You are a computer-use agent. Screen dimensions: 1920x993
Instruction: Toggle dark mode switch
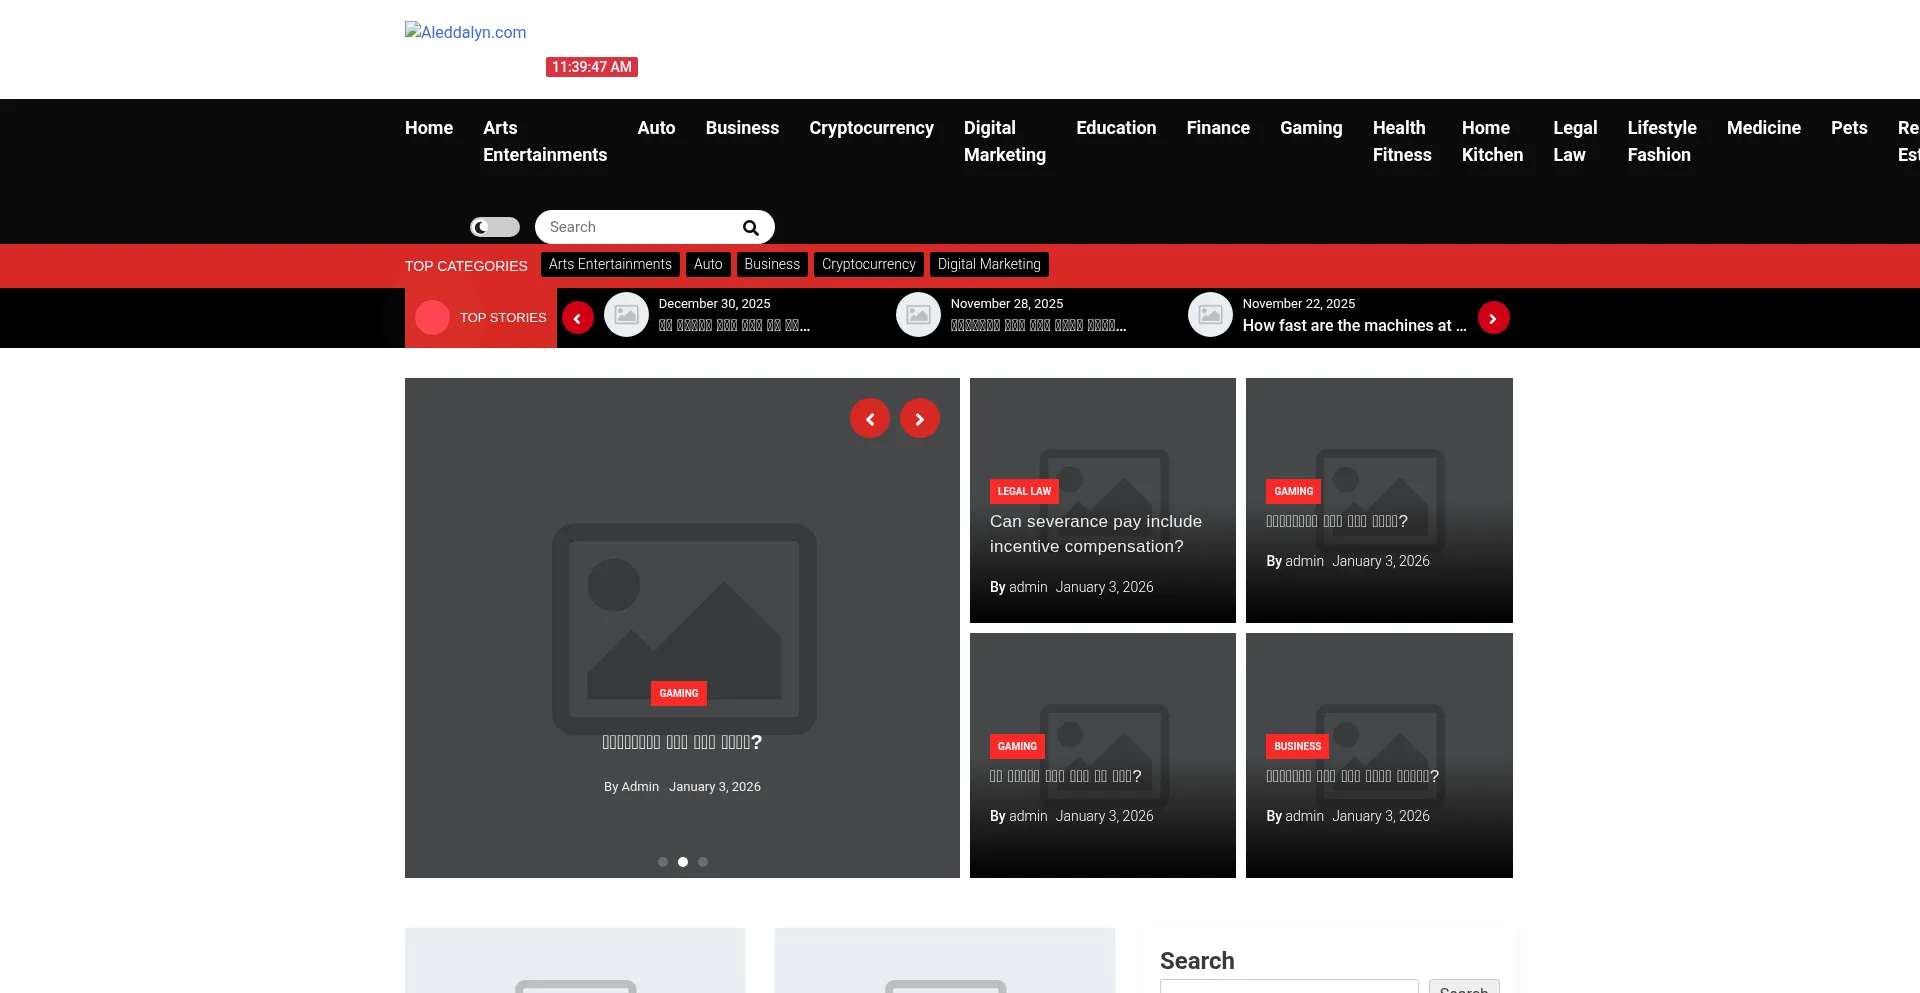[495, 227]
